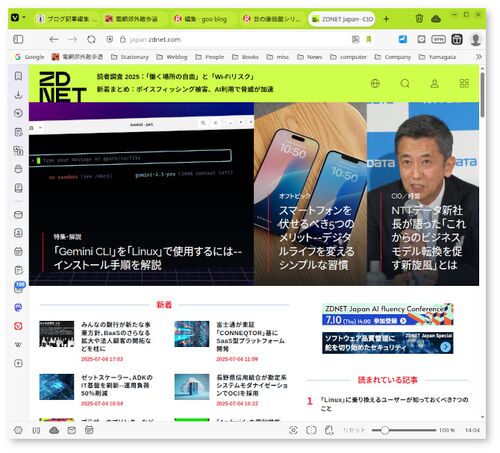Open the Mail panel with 100 badge
The image size is (500, 453).
(19, 287)
